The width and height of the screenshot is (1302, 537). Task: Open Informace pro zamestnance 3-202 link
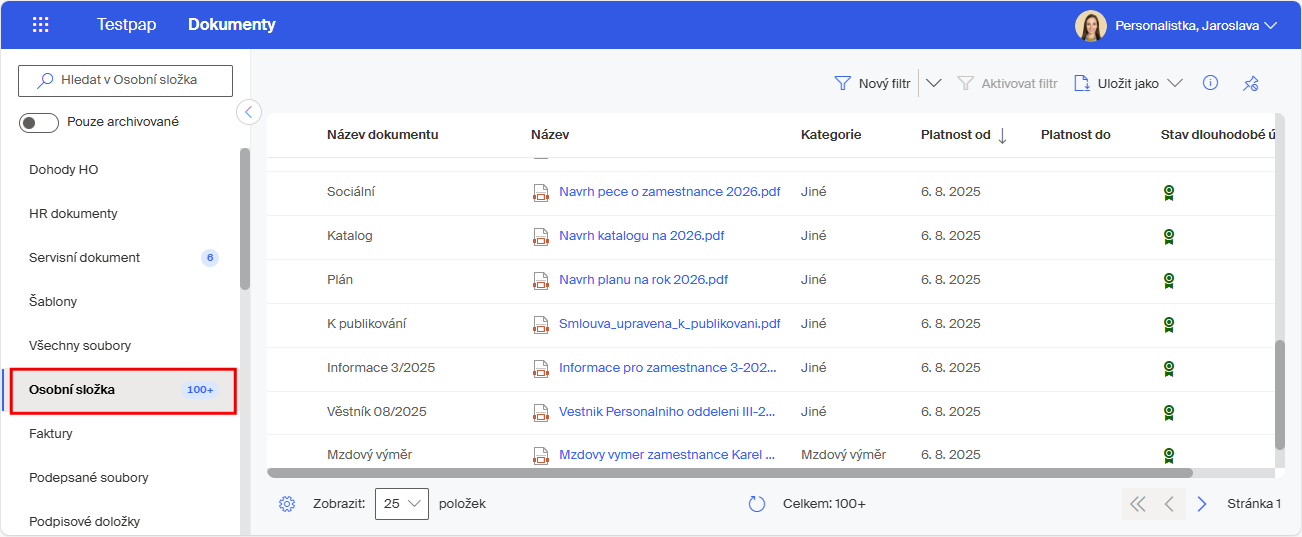[667, 368]
